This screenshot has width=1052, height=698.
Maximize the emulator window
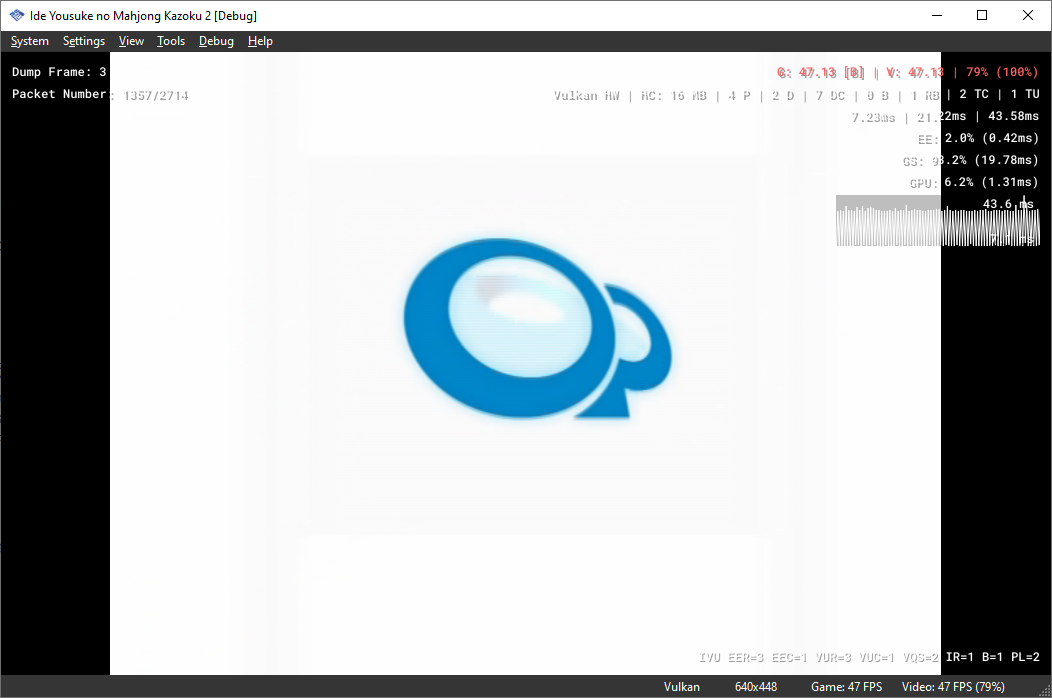tap(982, 15)
